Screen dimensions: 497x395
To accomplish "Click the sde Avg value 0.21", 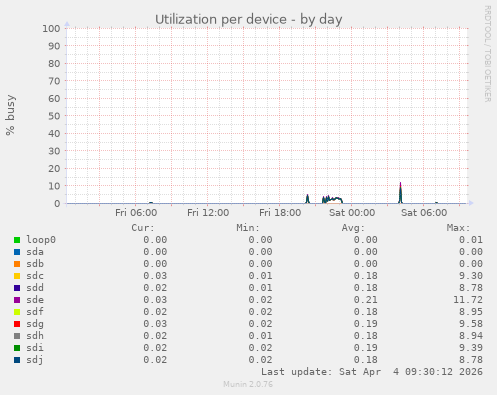I will pyautogui.click(x=366, y=300).
